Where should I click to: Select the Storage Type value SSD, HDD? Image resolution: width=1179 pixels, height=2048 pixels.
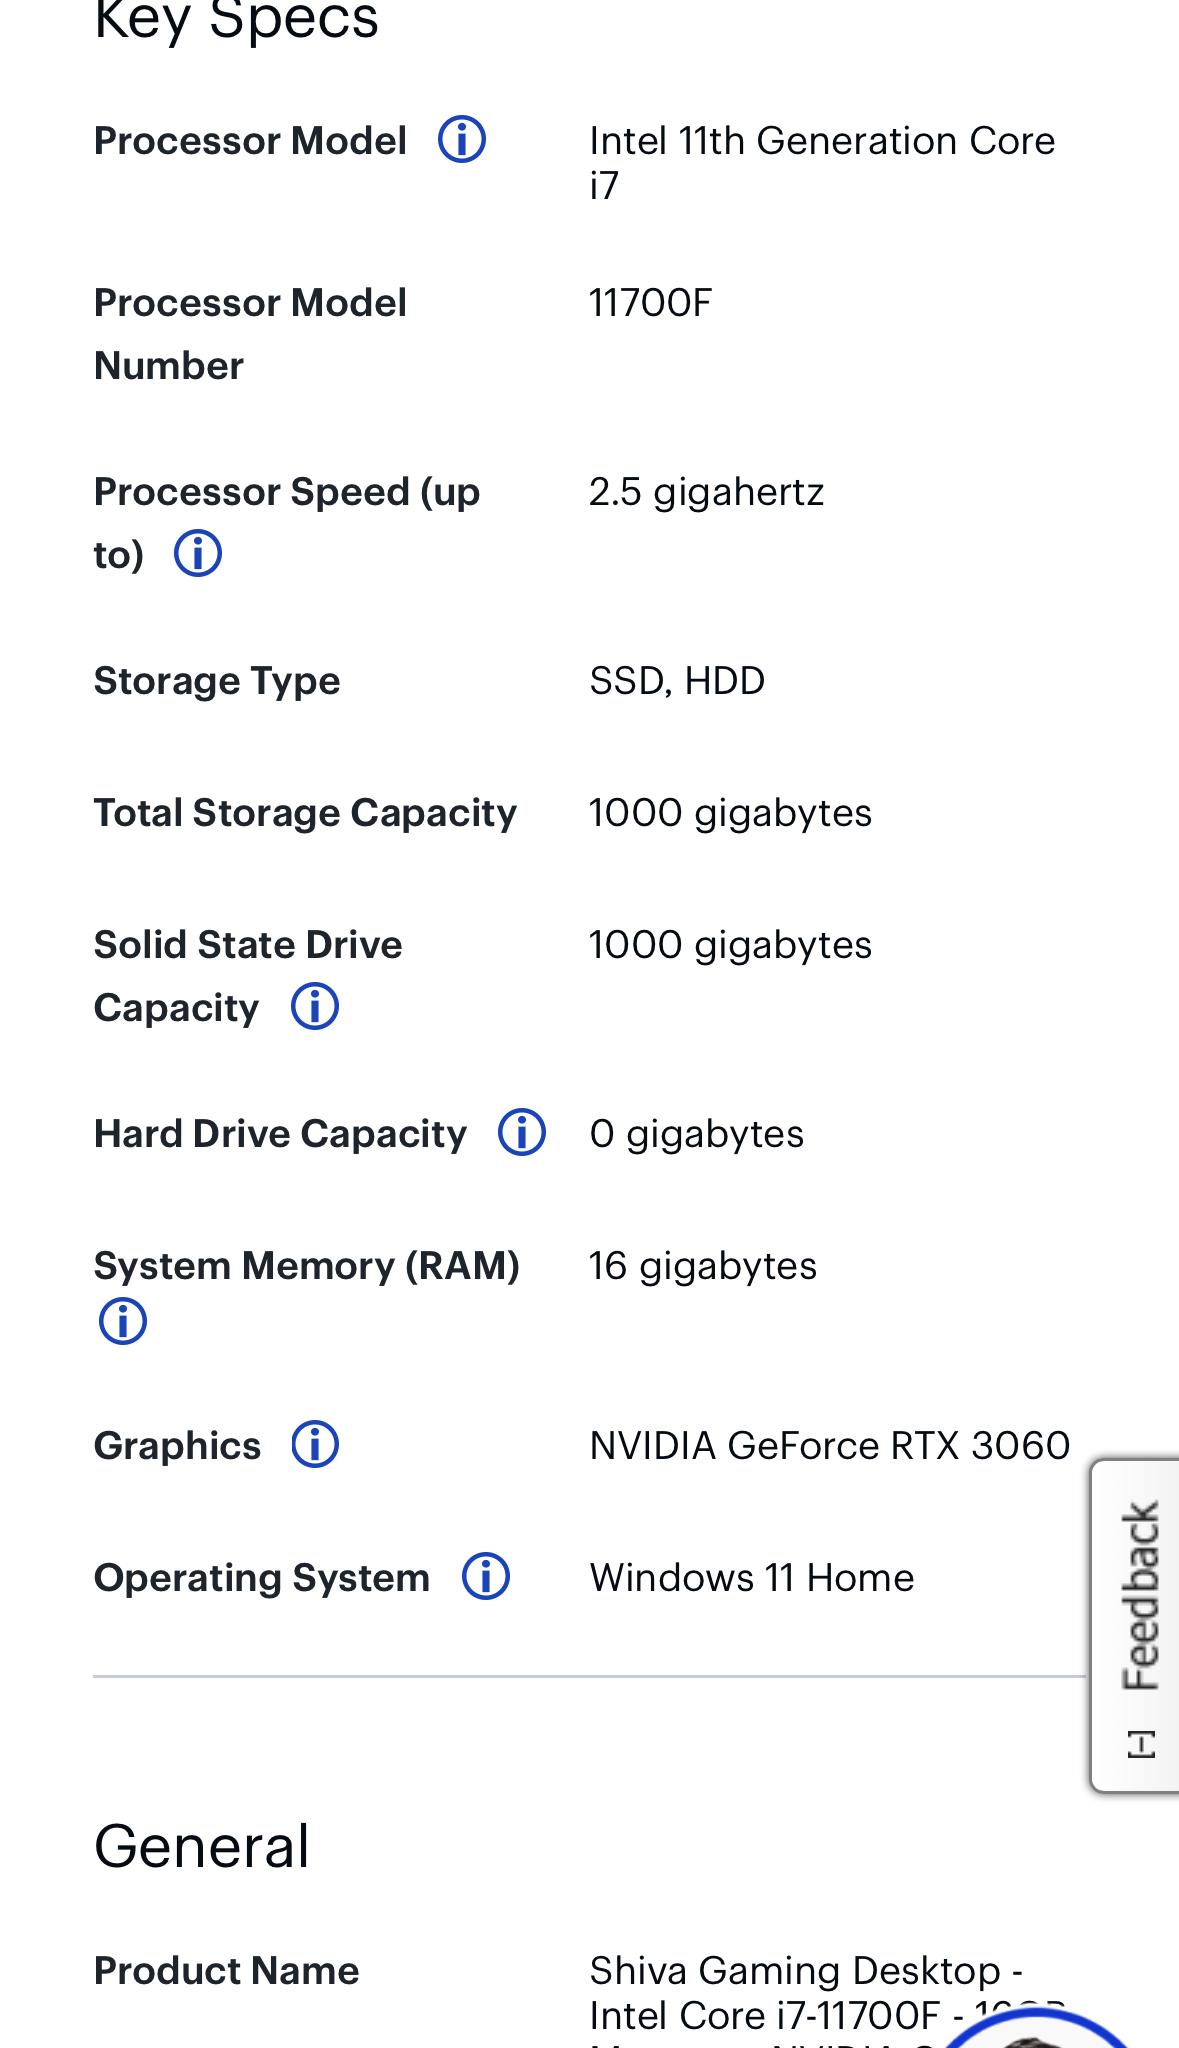[x=676, y=681]
